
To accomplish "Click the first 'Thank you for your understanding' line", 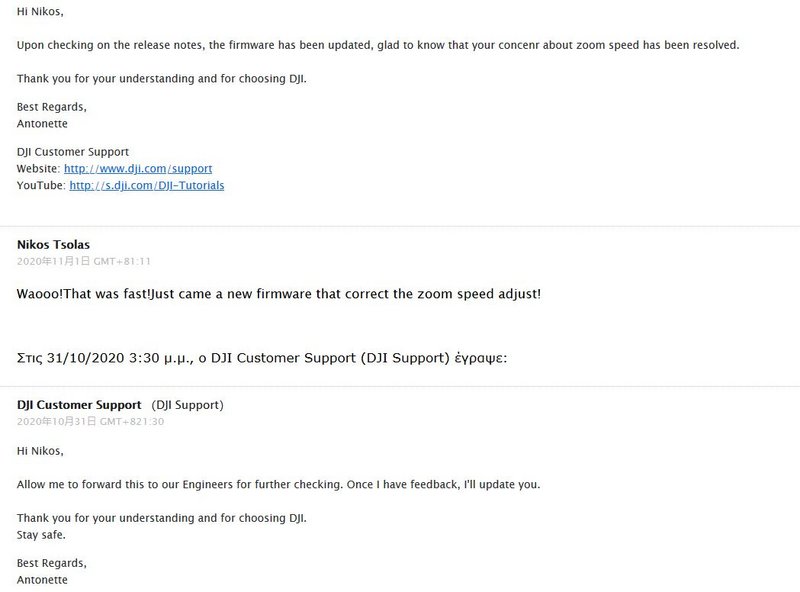I will (161, 79).
